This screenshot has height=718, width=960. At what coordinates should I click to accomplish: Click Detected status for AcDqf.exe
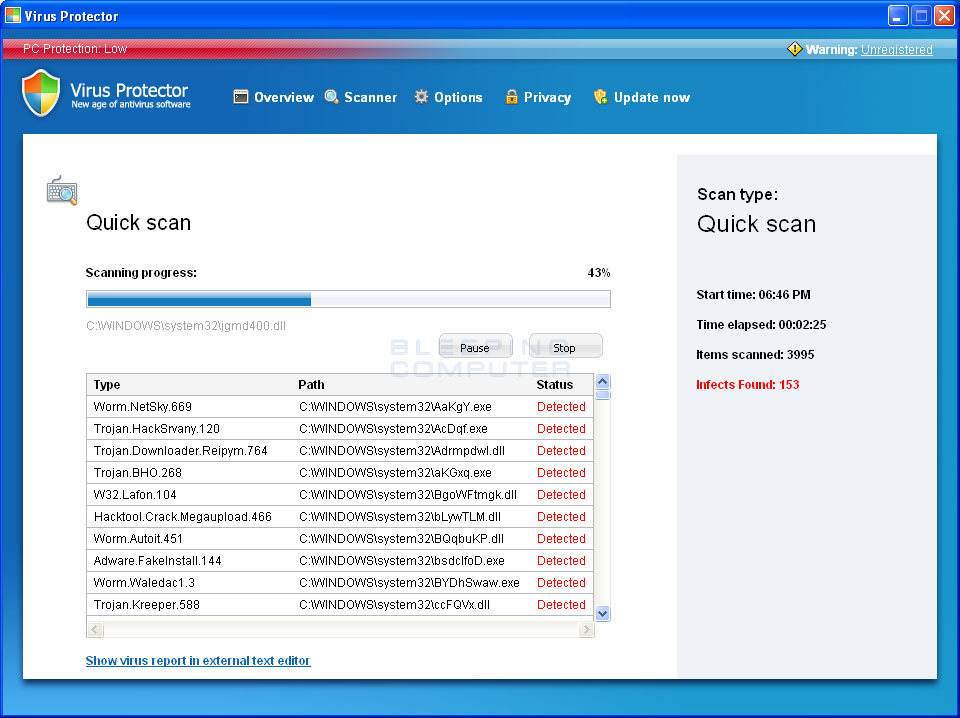tap(561, 428)
